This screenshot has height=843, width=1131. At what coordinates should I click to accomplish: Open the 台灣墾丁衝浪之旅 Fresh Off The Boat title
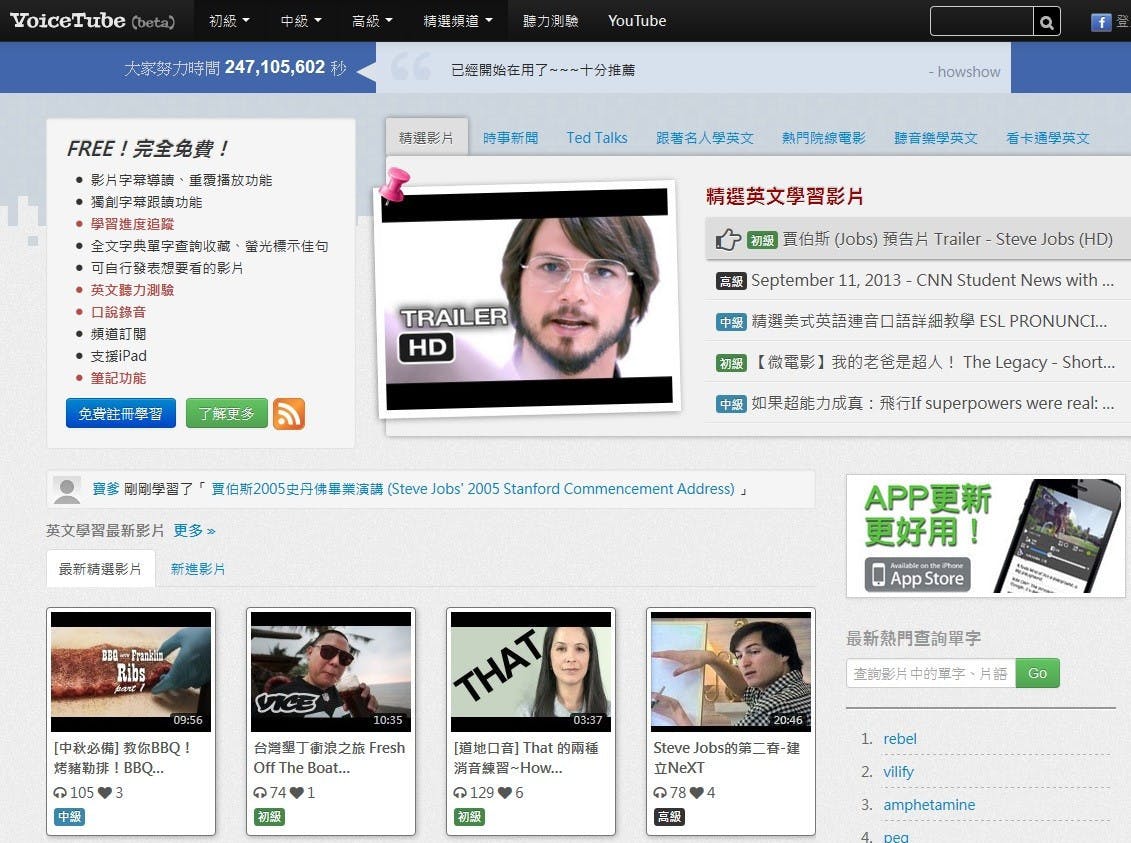(x=329, y=758)
